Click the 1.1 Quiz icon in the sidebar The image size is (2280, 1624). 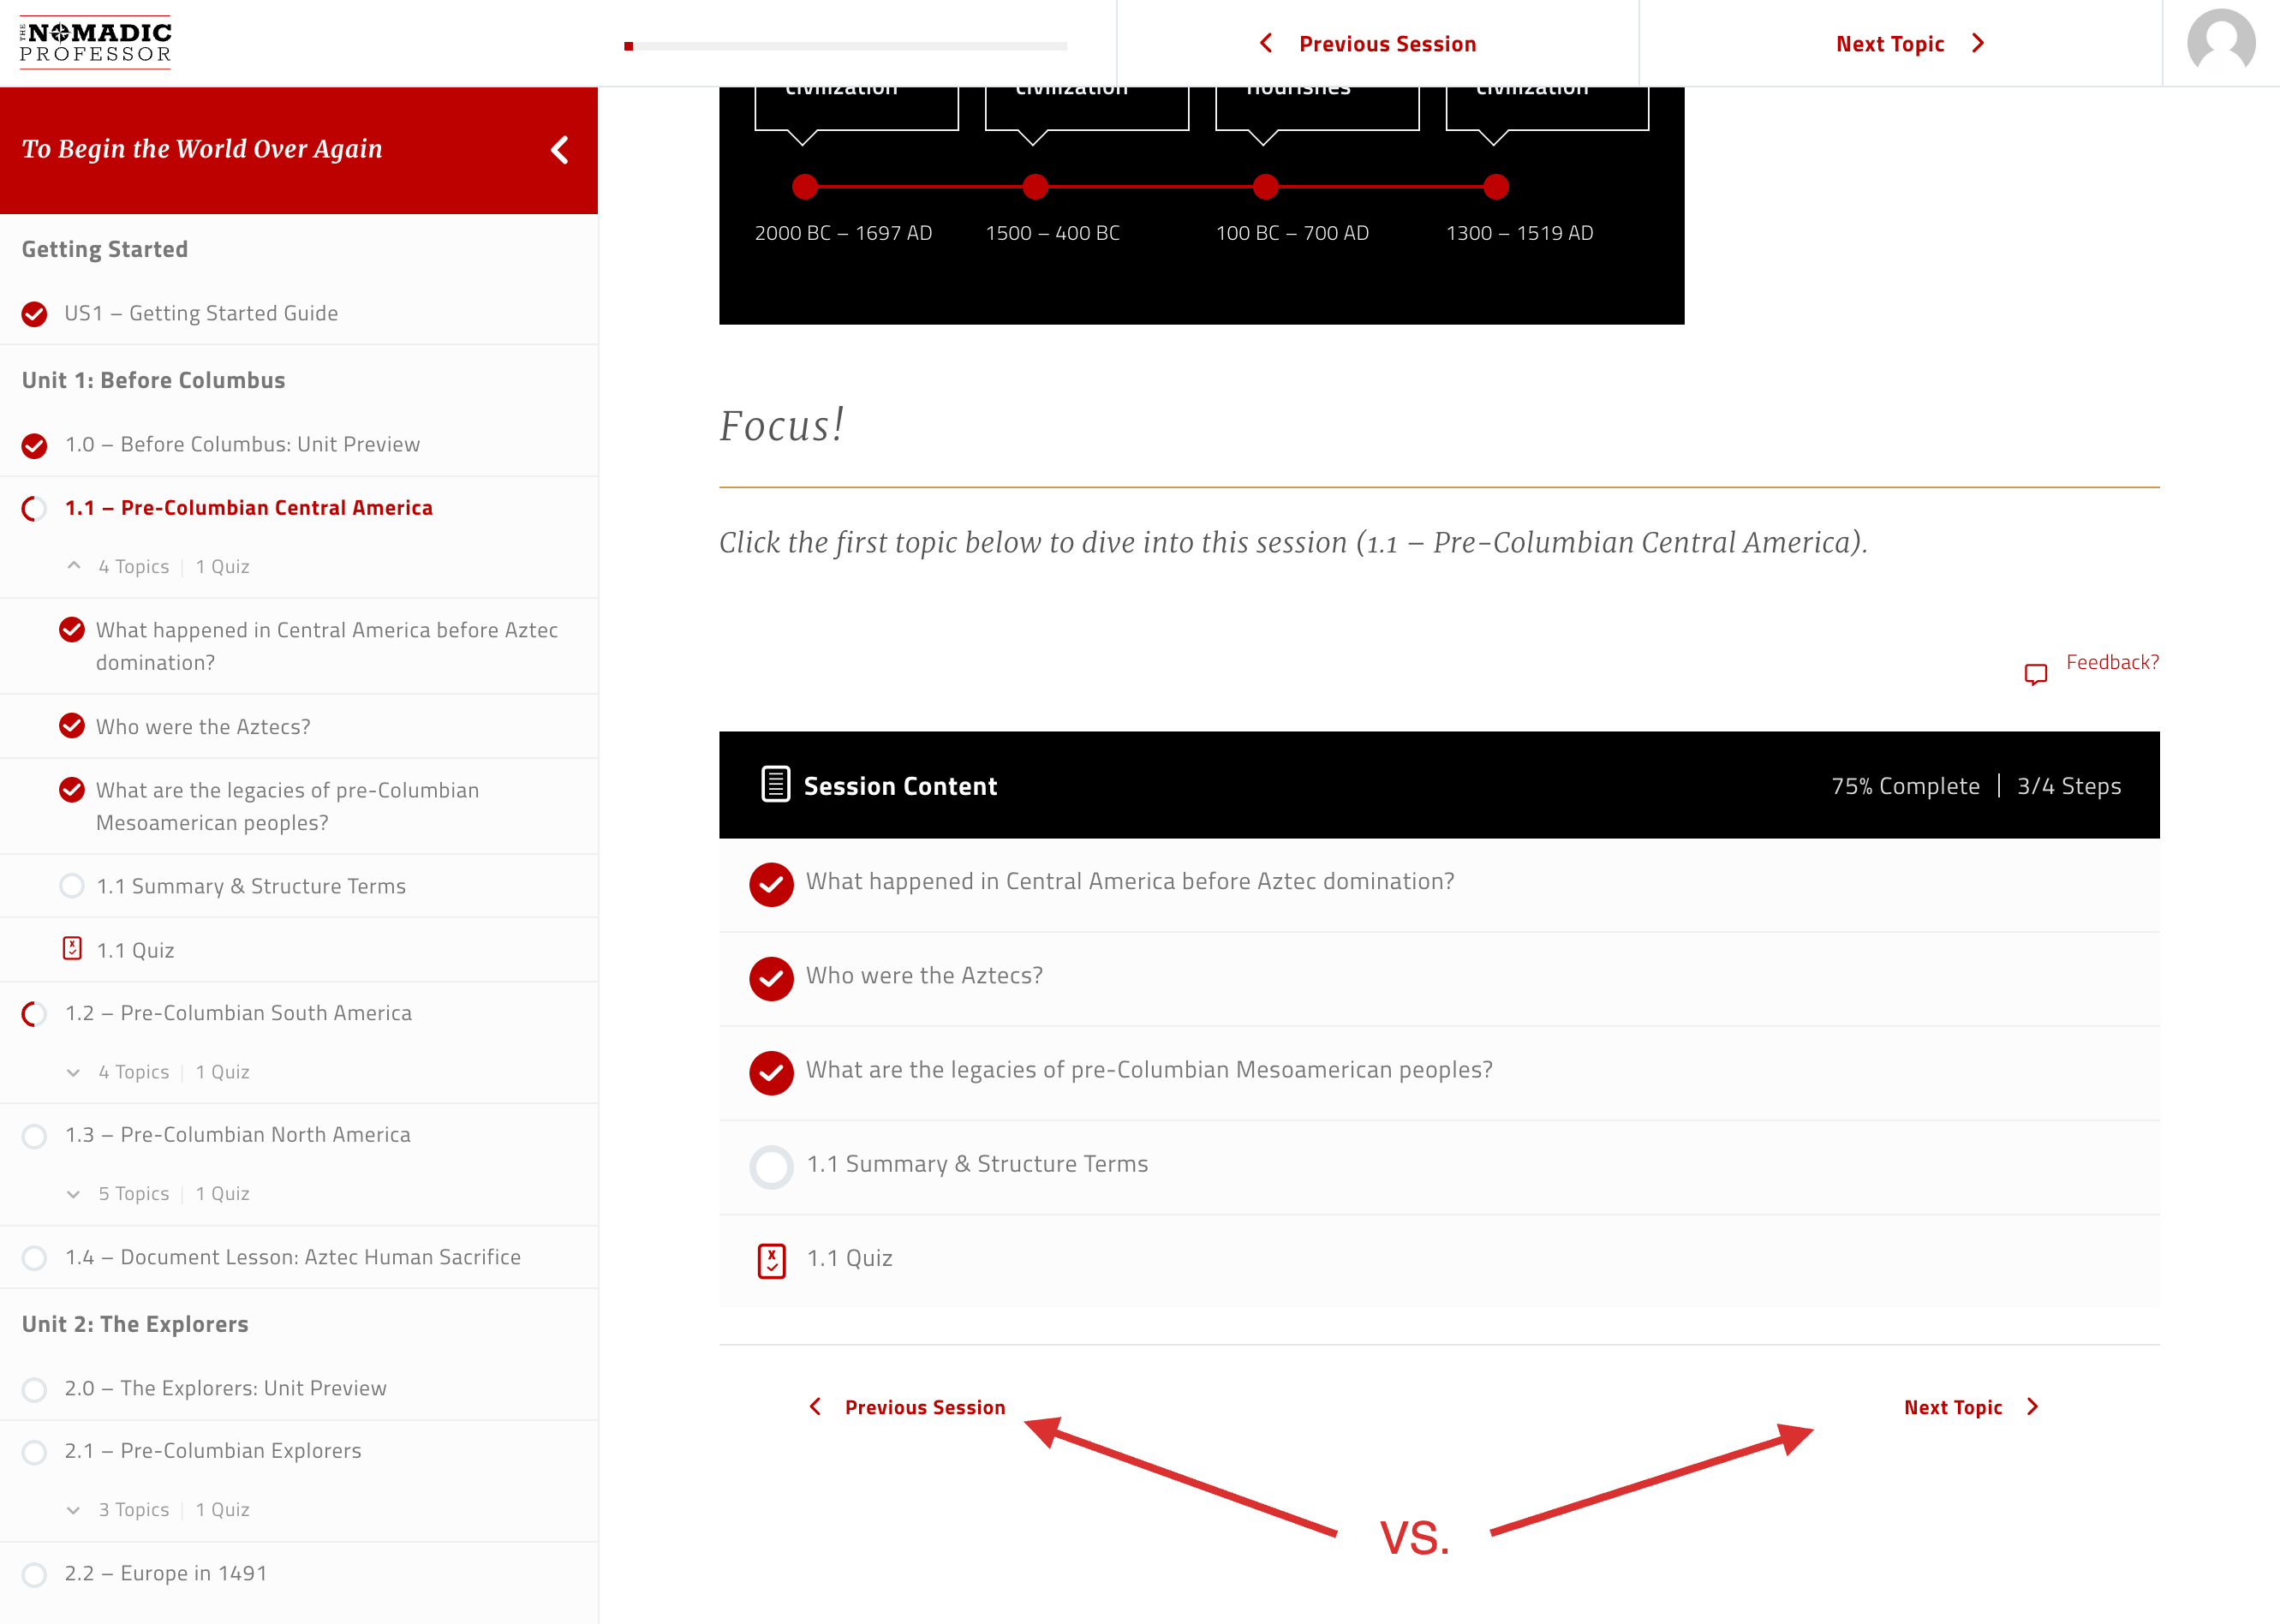tap(72, 948)
